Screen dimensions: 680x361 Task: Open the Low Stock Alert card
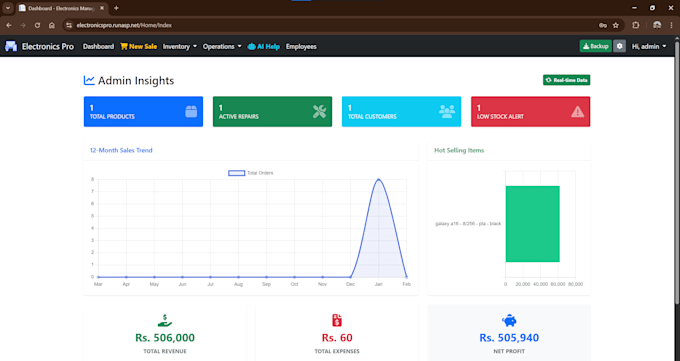pos(530,112)
